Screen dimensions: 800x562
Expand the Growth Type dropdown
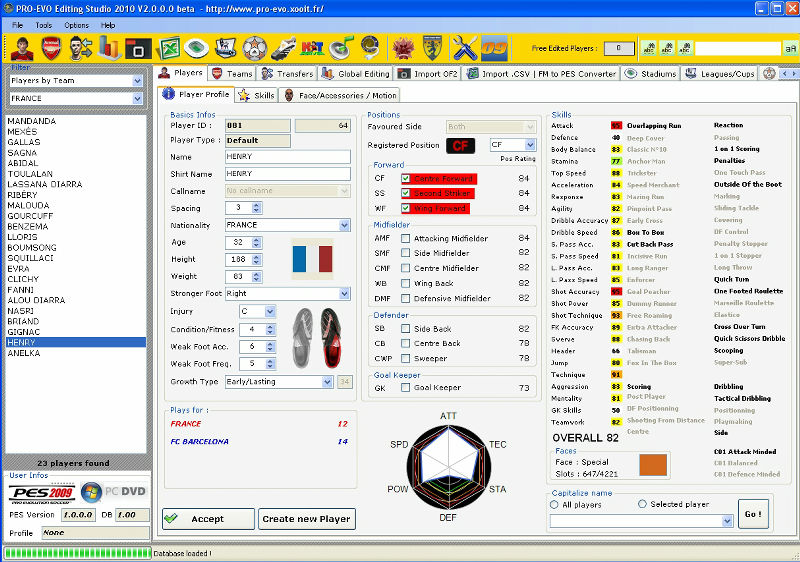tap(327, 381)
